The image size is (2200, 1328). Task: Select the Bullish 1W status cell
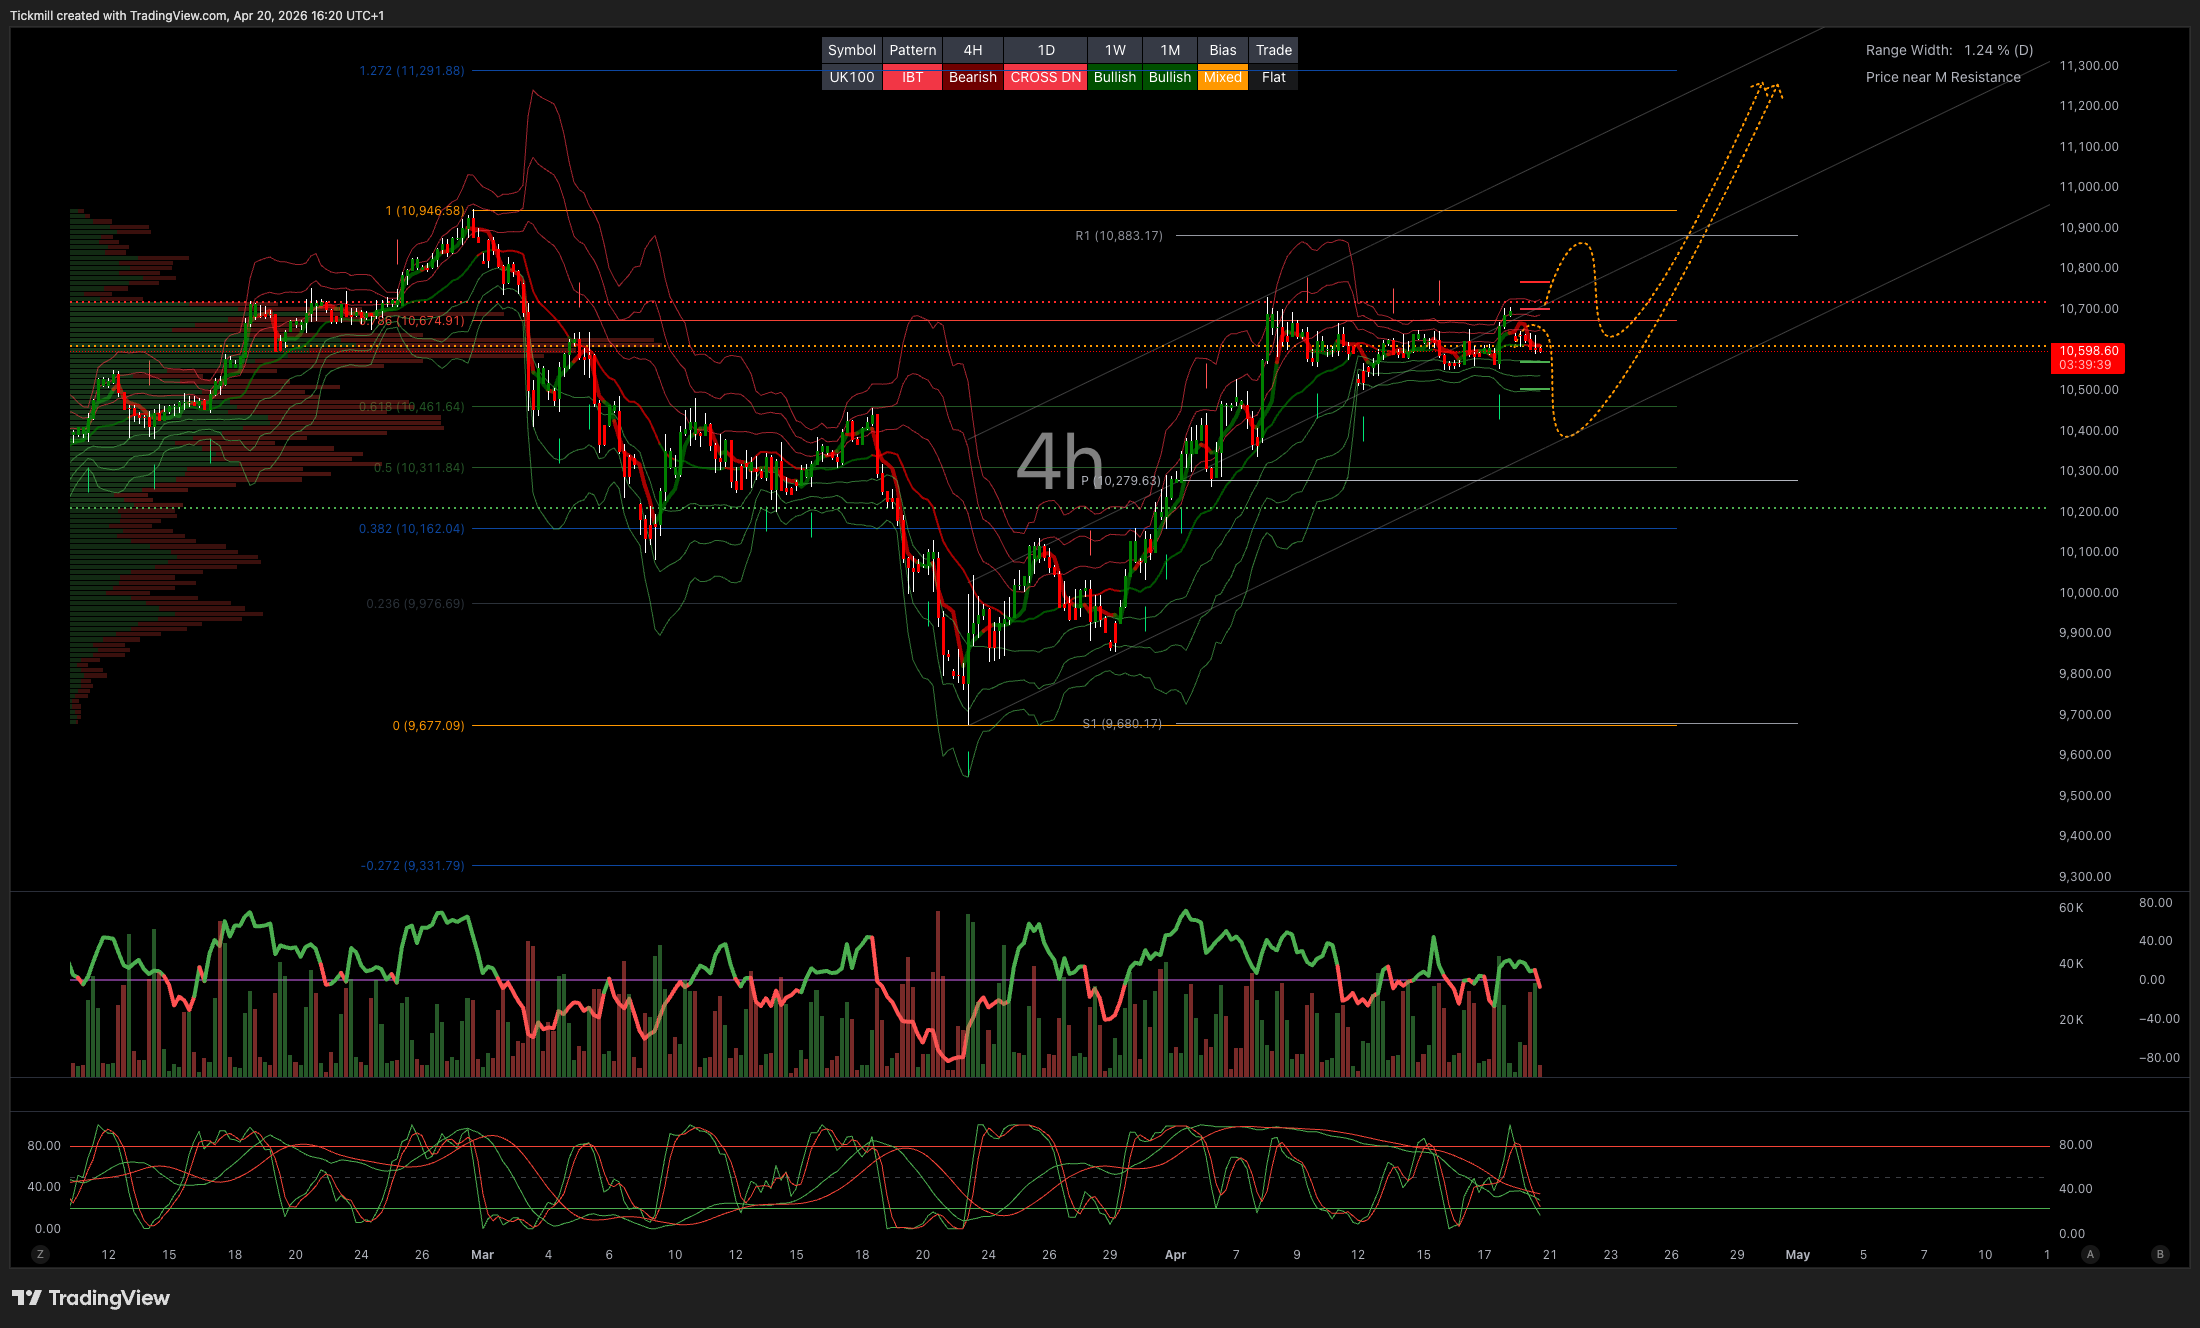[x=1114, y=77]
